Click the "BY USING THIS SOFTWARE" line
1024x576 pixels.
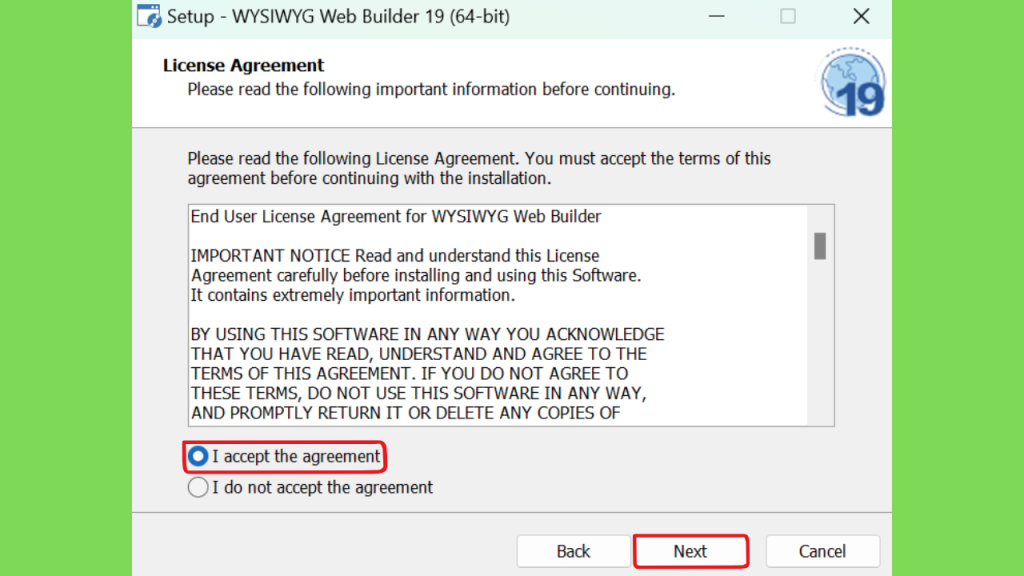(x=427, y=334)
